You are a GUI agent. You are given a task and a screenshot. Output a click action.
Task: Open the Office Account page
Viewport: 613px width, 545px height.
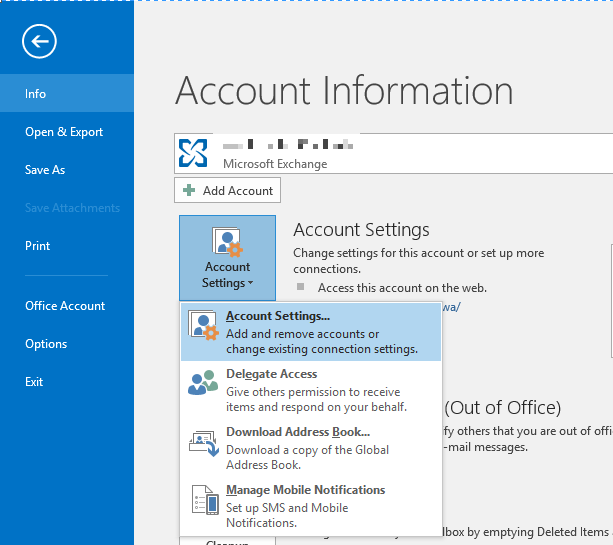tap(67, 306)
